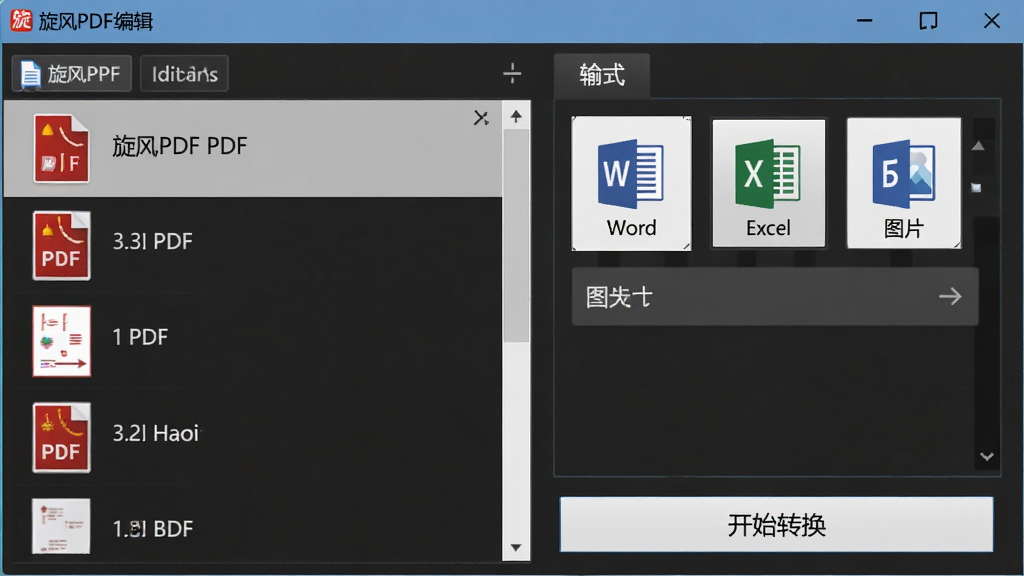This screenshot has height=576, width=1024.
Task: Click the plus icon to add files
Action: [513, 73]
